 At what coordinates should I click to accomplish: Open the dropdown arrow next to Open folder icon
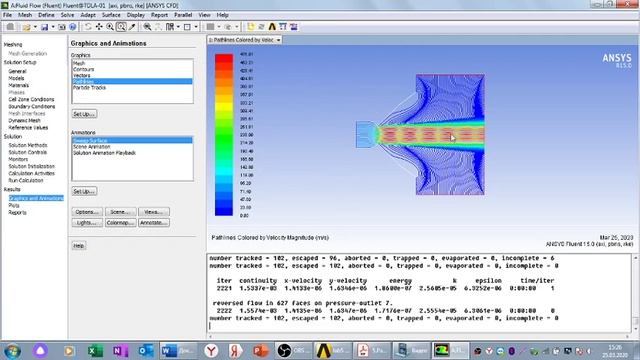tap(35, 27)
